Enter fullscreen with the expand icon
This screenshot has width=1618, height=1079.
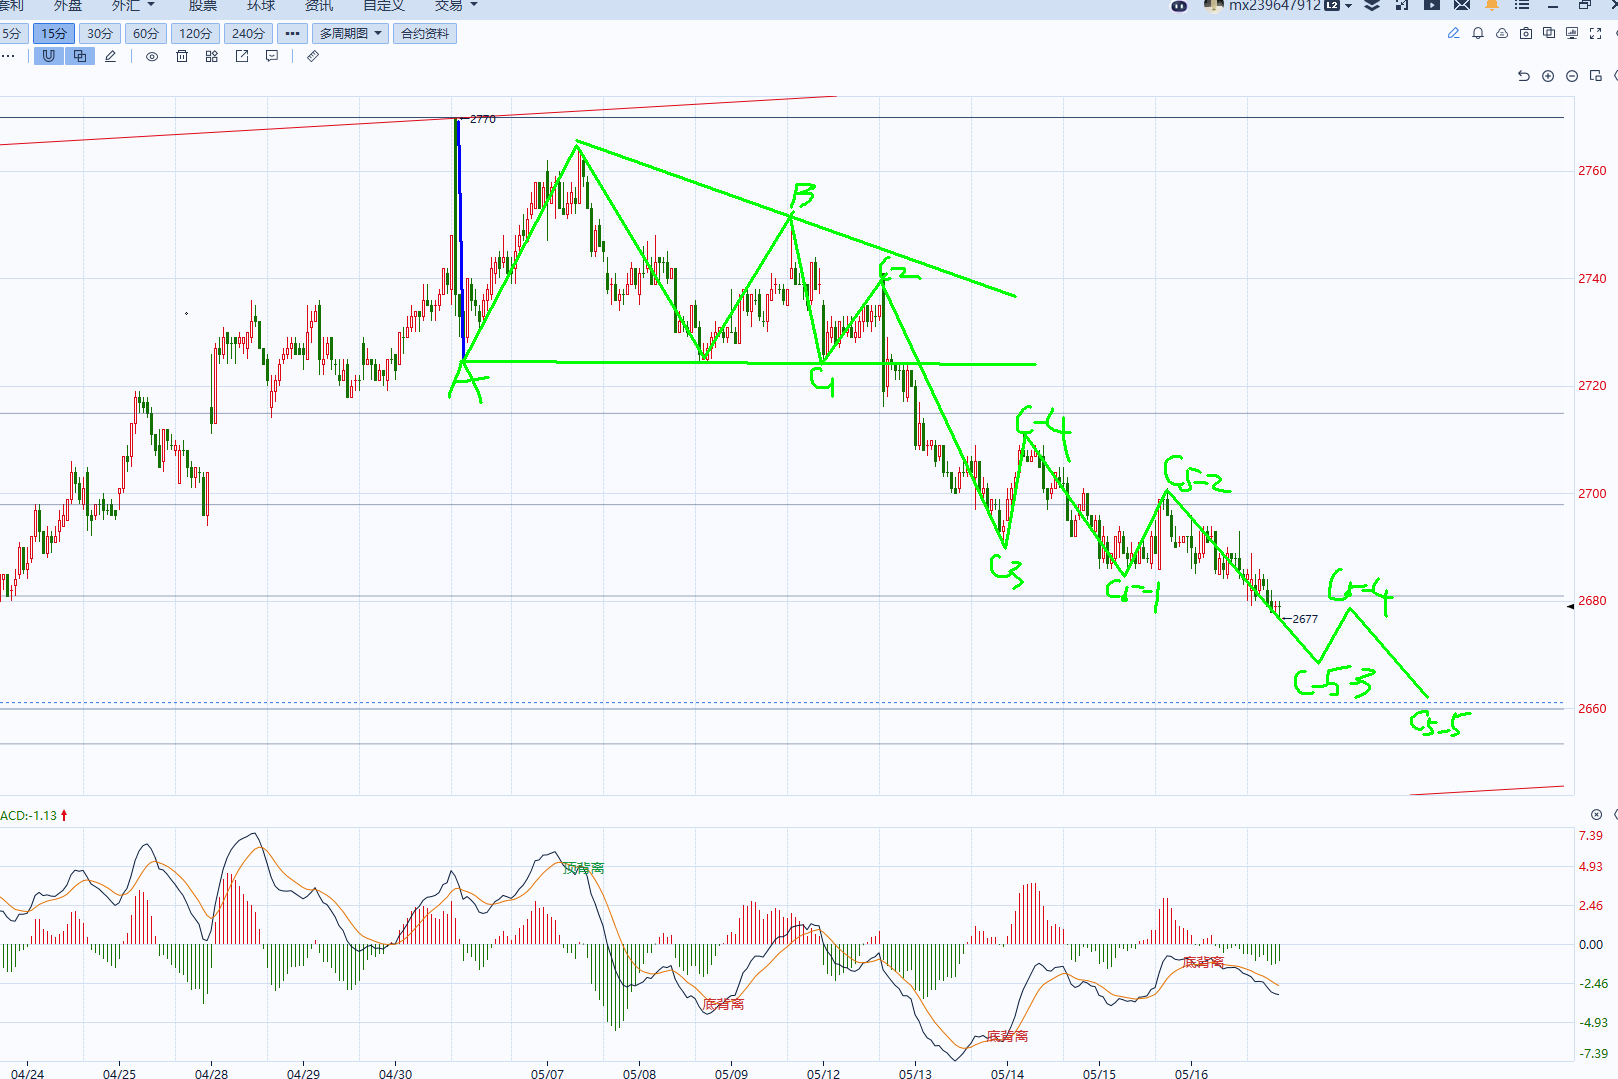coord(1596,33)
